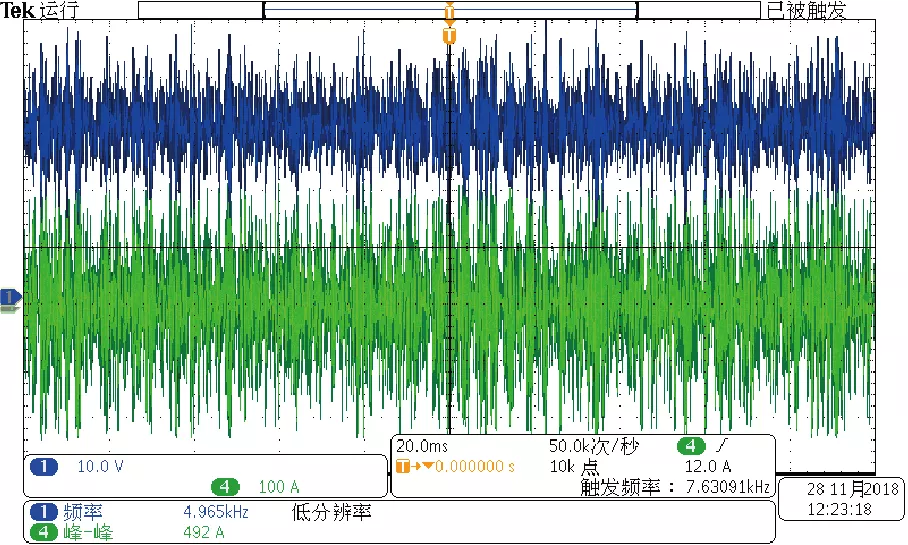
Task: Click the orange T delay indicator icon
Action: pos(403,466)
